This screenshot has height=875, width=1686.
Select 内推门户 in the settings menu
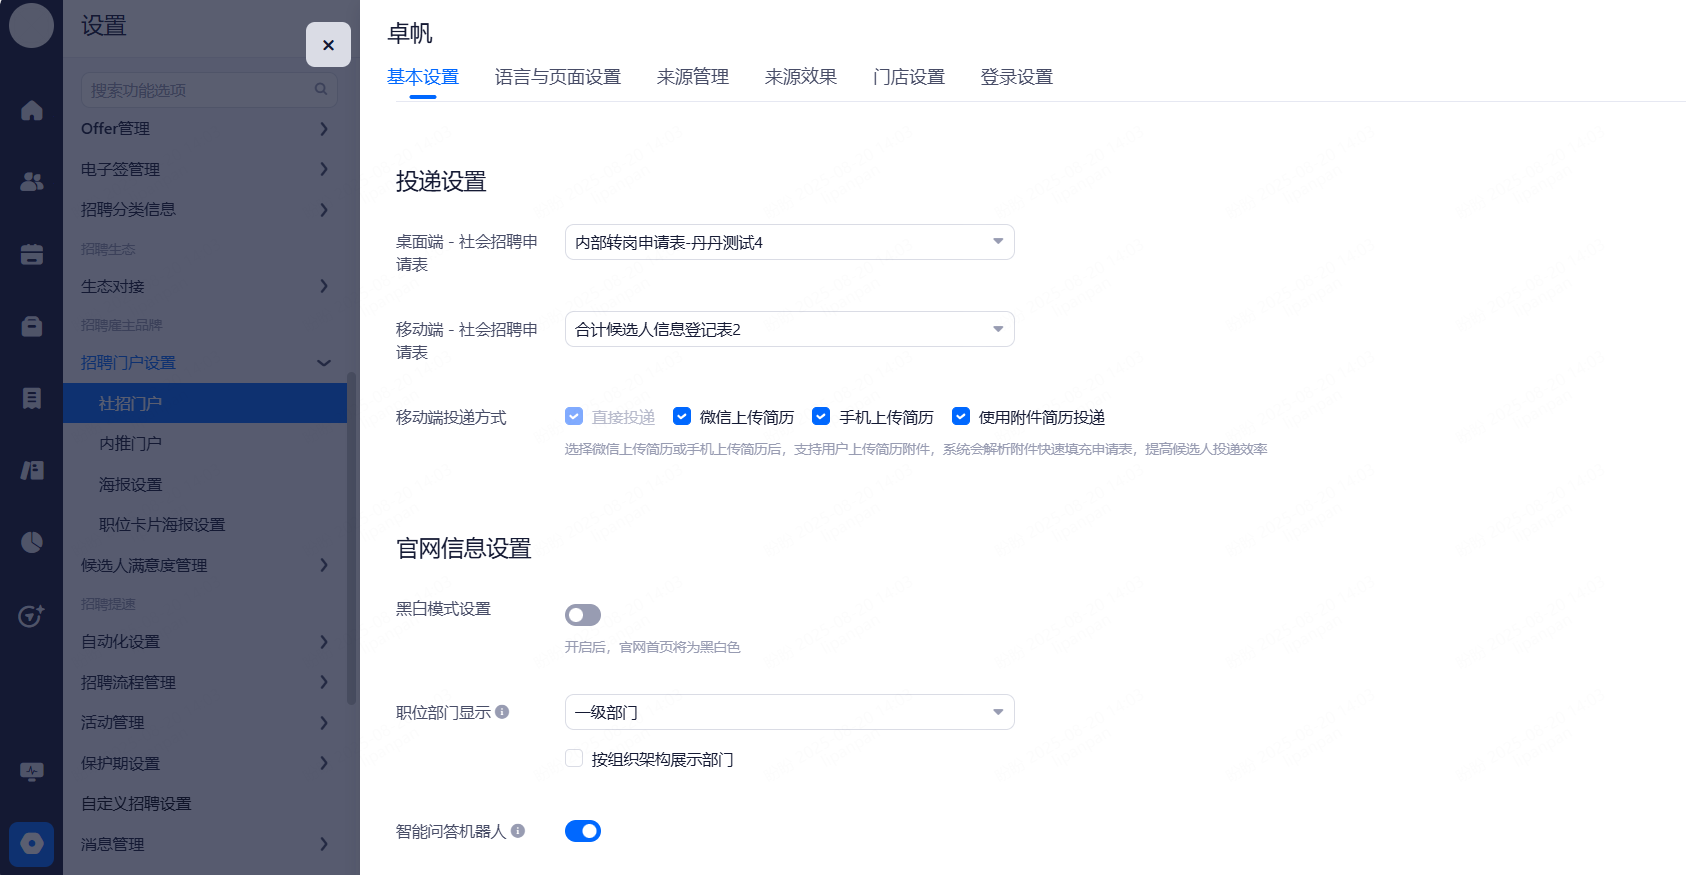(130, 444)
